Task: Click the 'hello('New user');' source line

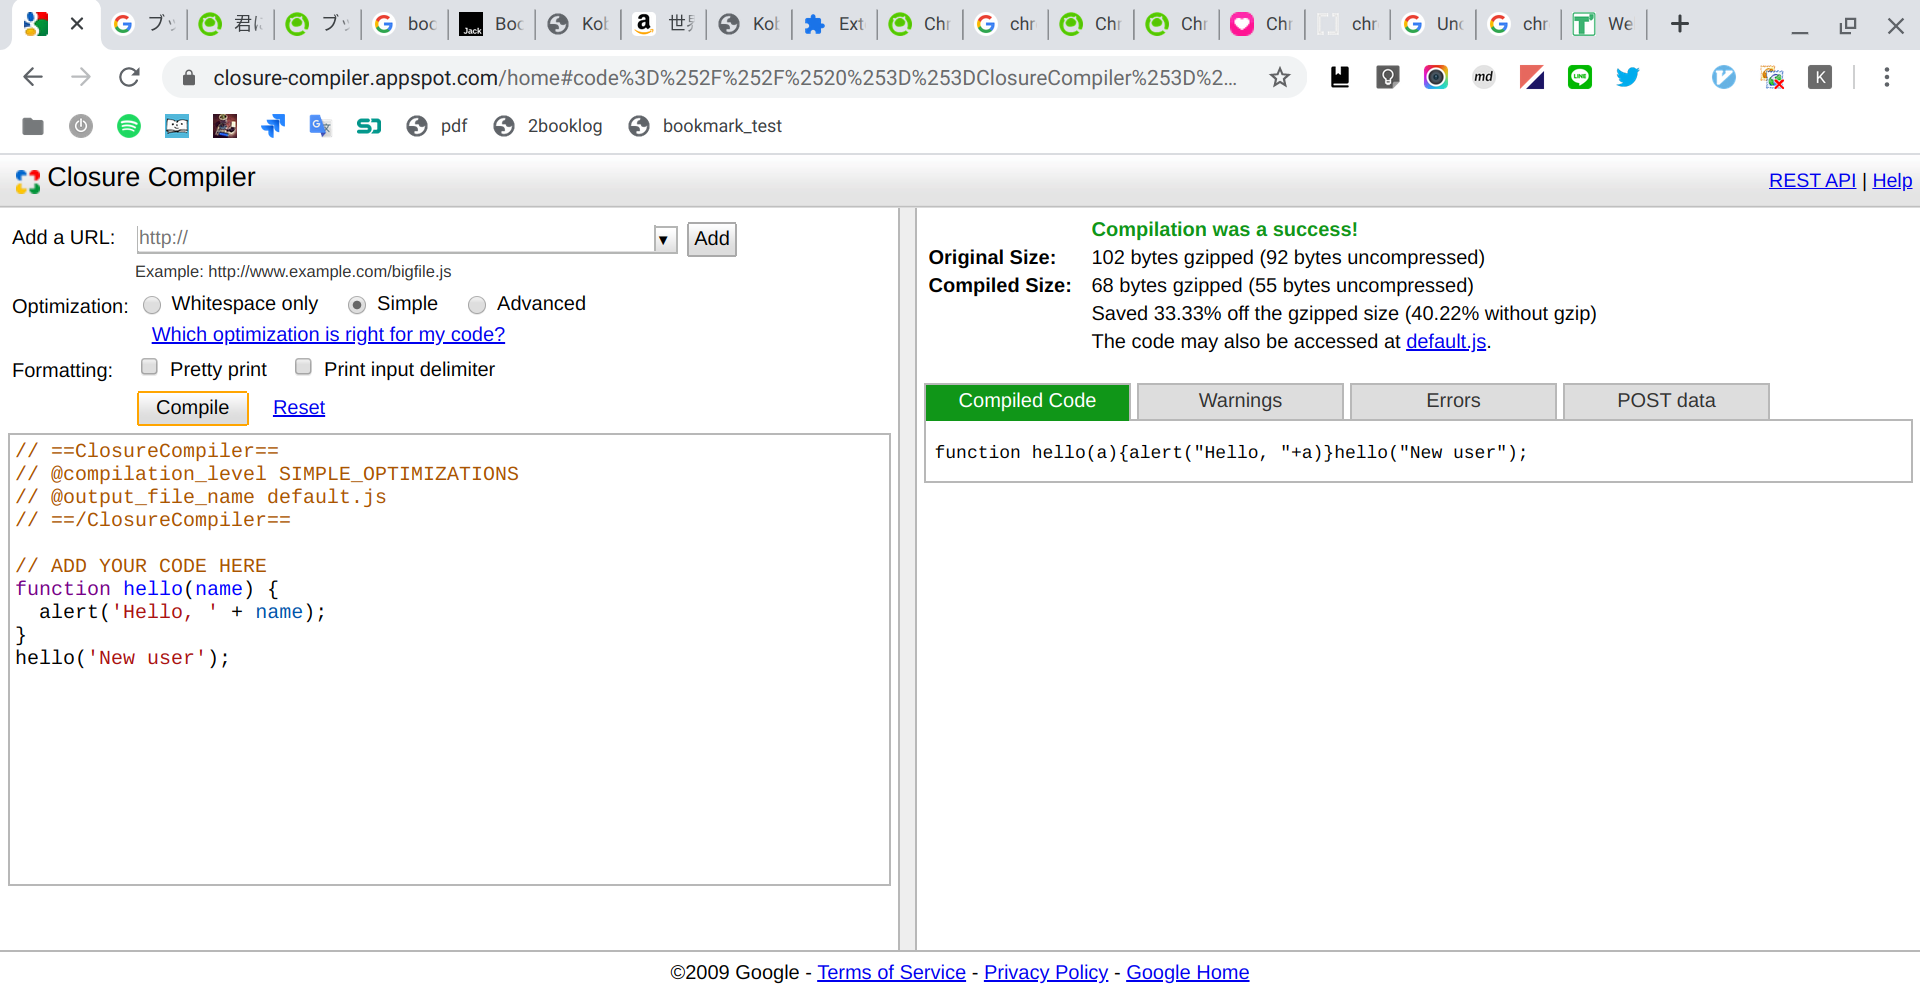Action: [123, 658]
